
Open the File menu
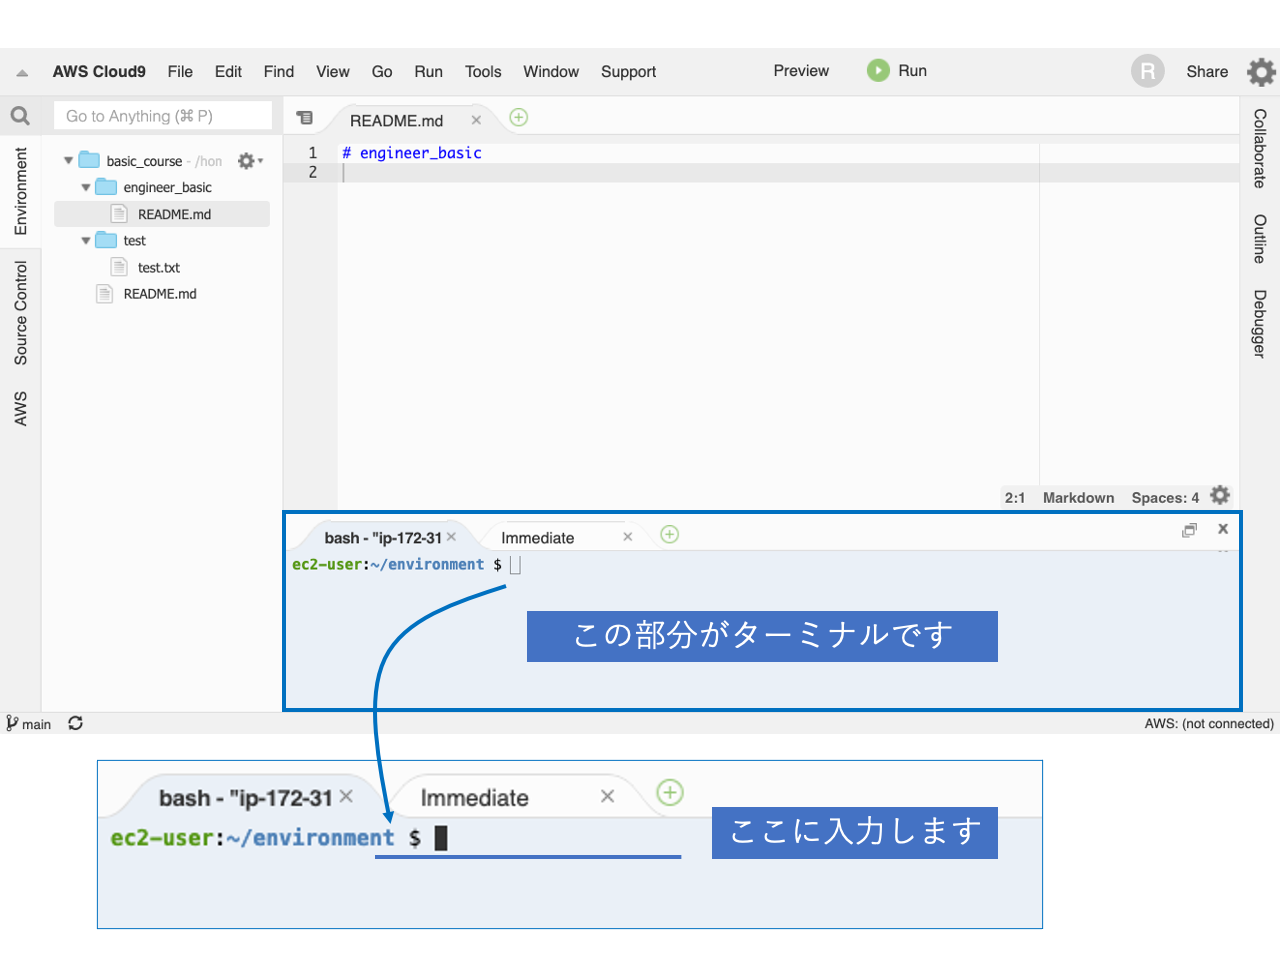(180, 72)
